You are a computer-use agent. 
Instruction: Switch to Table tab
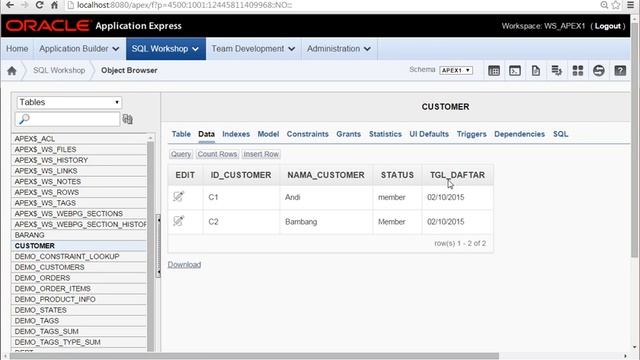coord(181,134)
